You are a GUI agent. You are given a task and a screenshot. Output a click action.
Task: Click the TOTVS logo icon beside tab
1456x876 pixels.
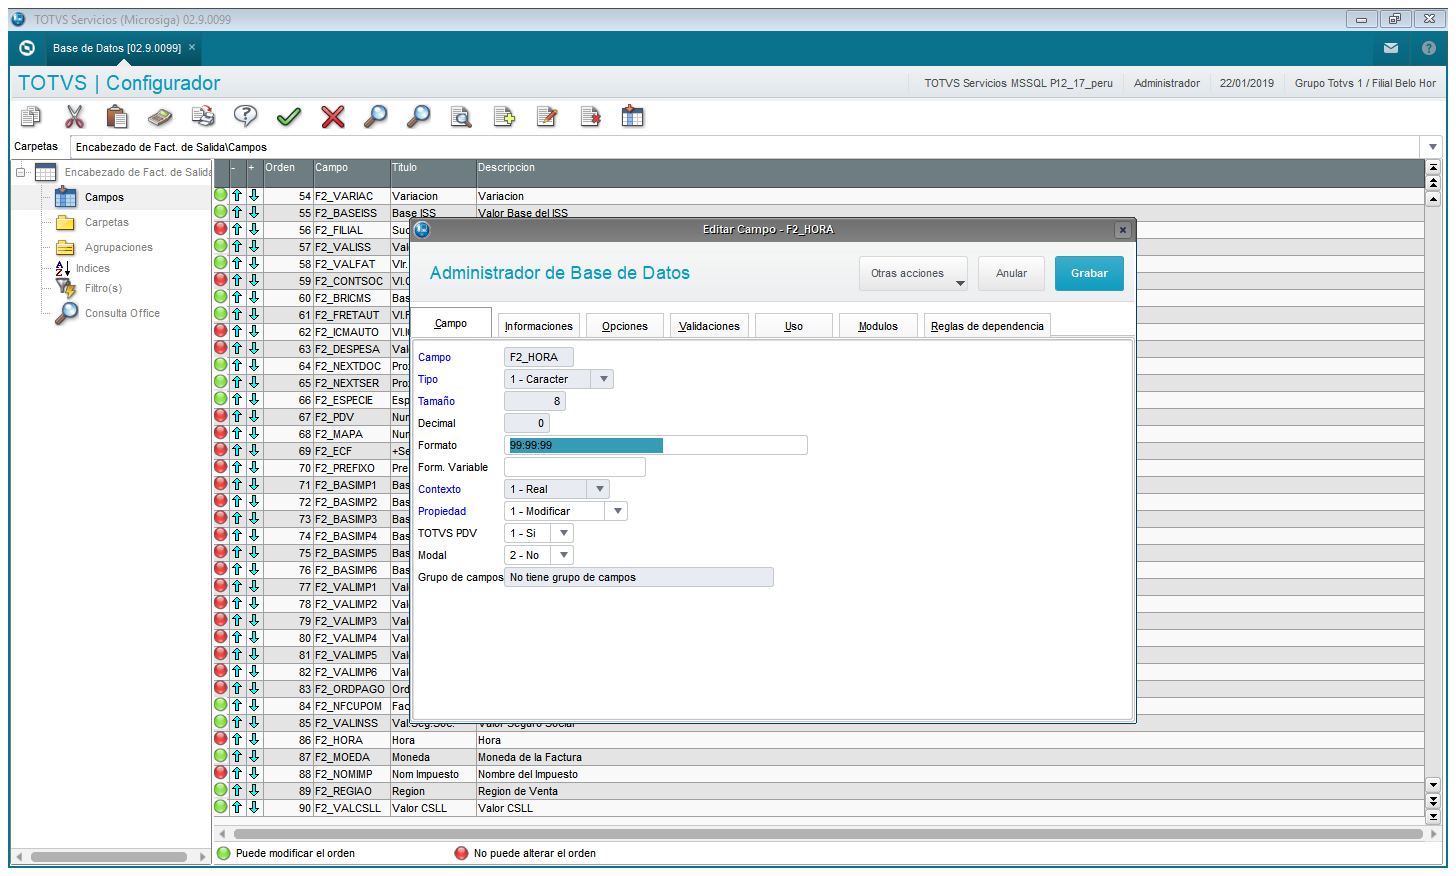27,48
